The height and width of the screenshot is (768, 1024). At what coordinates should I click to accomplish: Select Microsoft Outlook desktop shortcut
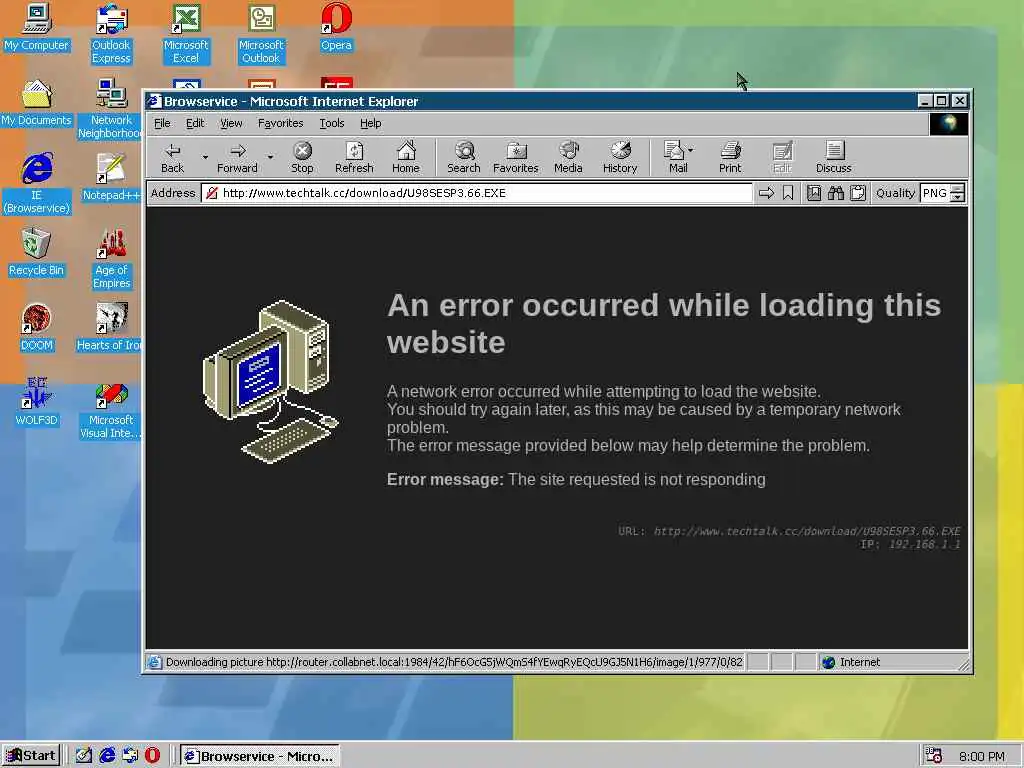[x=261, y=34]
